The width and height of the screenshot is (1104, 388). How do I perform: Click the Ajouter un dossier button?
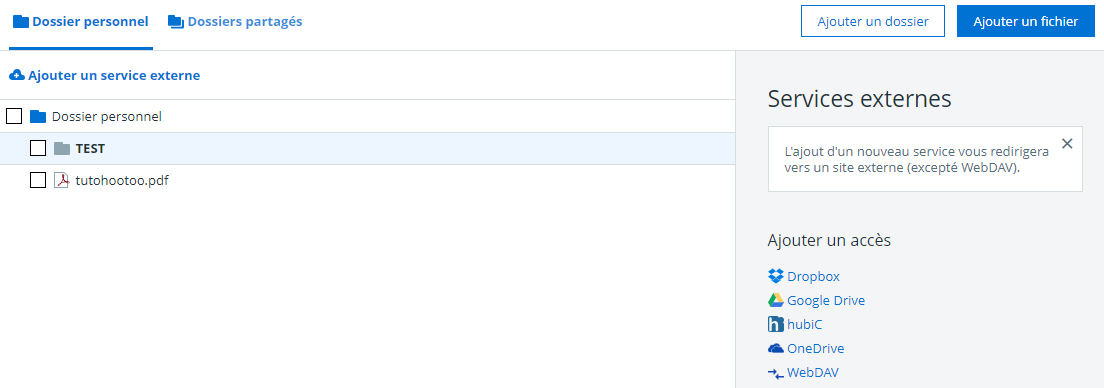click(872, 22)
